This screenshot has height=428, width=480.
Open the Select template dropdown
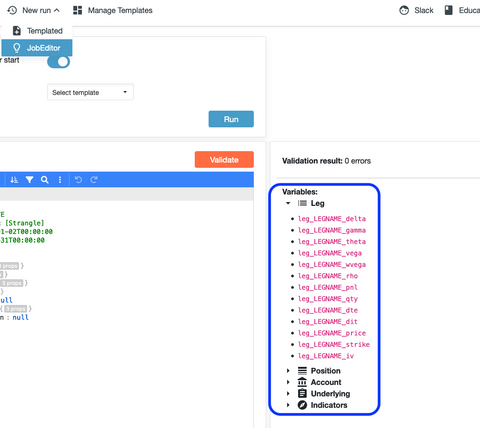(x=90, y=92)
